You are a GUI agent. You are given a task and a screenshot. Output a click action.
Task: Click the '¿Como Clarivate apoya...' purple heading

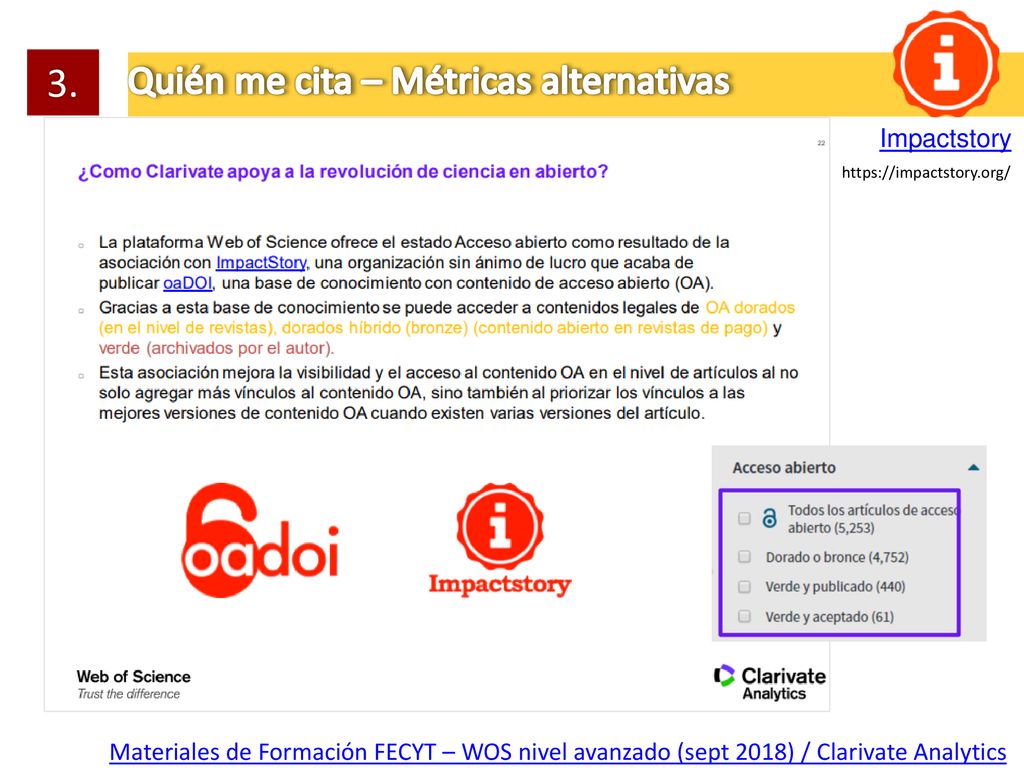tap(343, 172)
